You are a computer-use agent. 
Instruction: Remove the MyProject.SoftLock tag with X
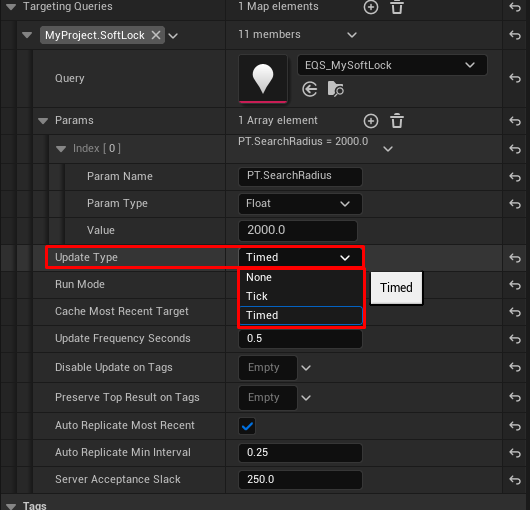click(x=156, y=35)
